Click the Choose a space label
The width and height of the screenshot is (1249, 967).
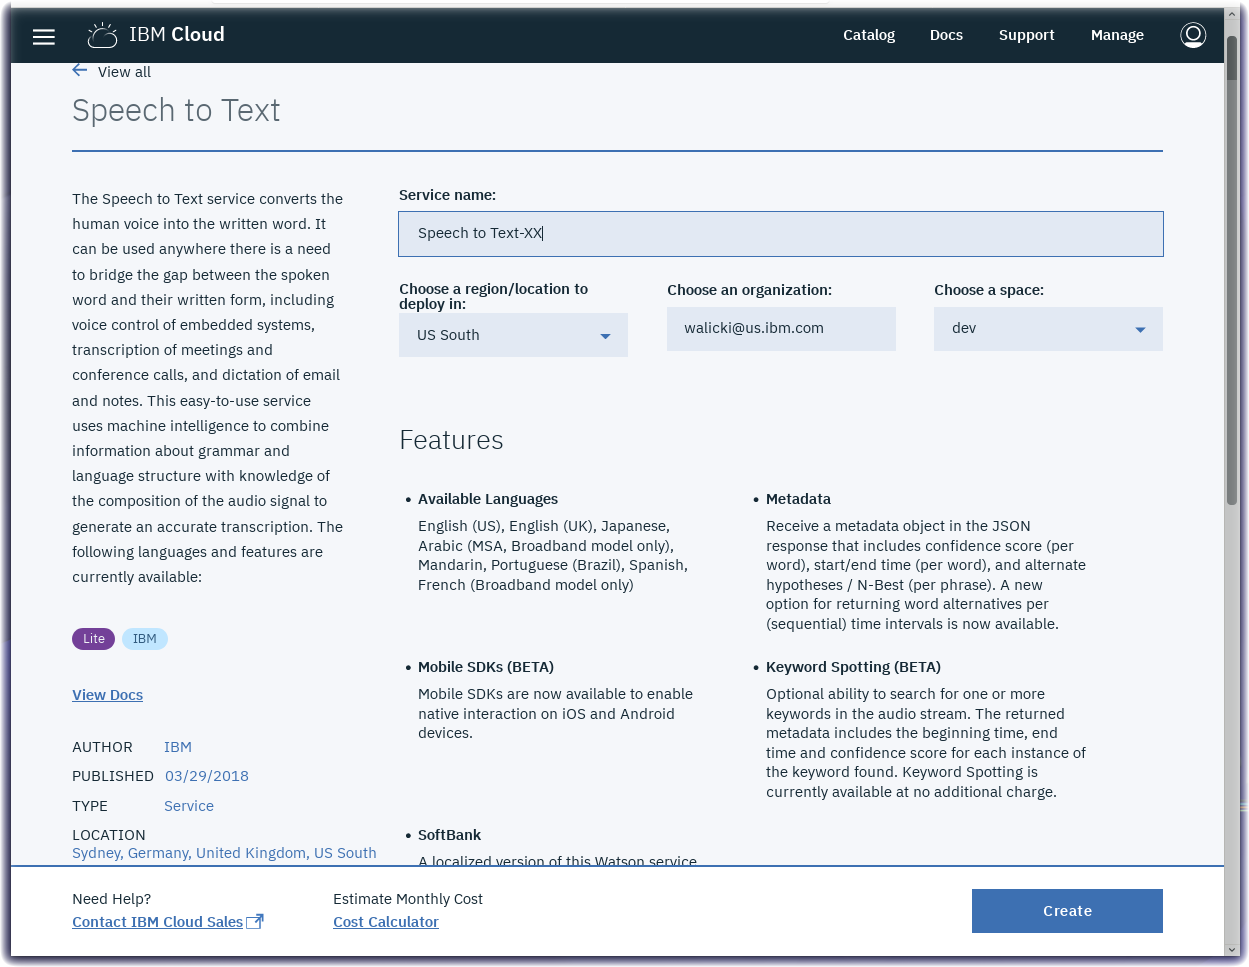click(x=989, y=290)
